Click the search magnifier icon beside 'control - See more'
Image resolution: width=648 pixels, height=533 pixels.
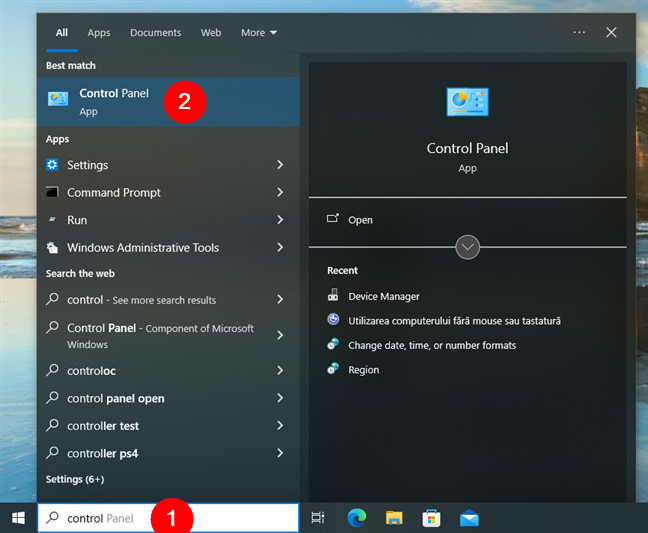click(52, 299)
